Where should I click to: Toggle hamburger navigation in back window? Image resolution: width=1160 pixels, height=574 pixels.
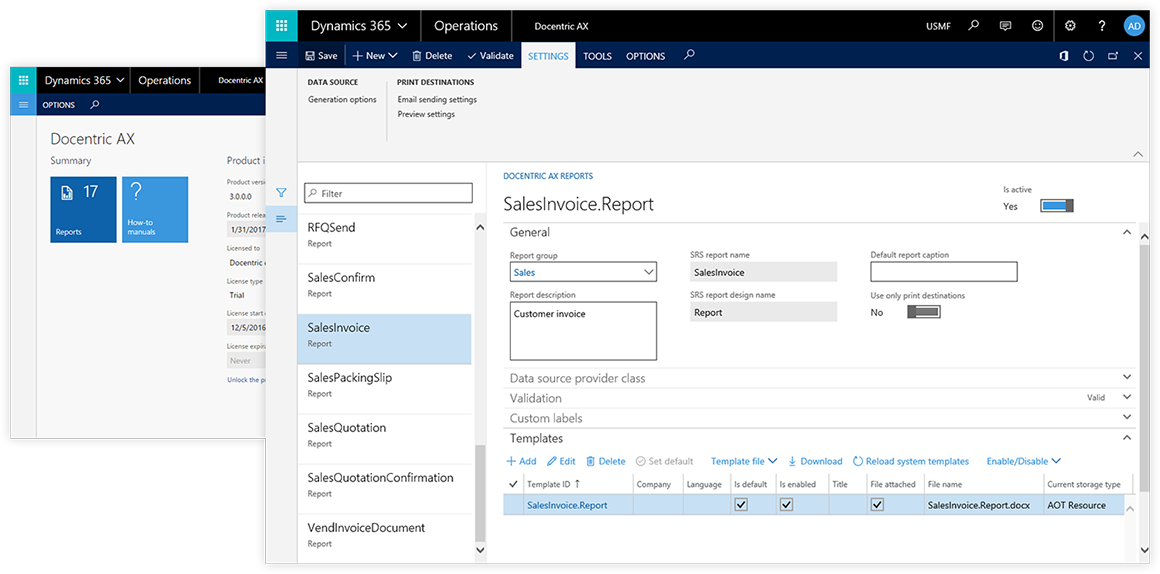click(x=23, y=104)
